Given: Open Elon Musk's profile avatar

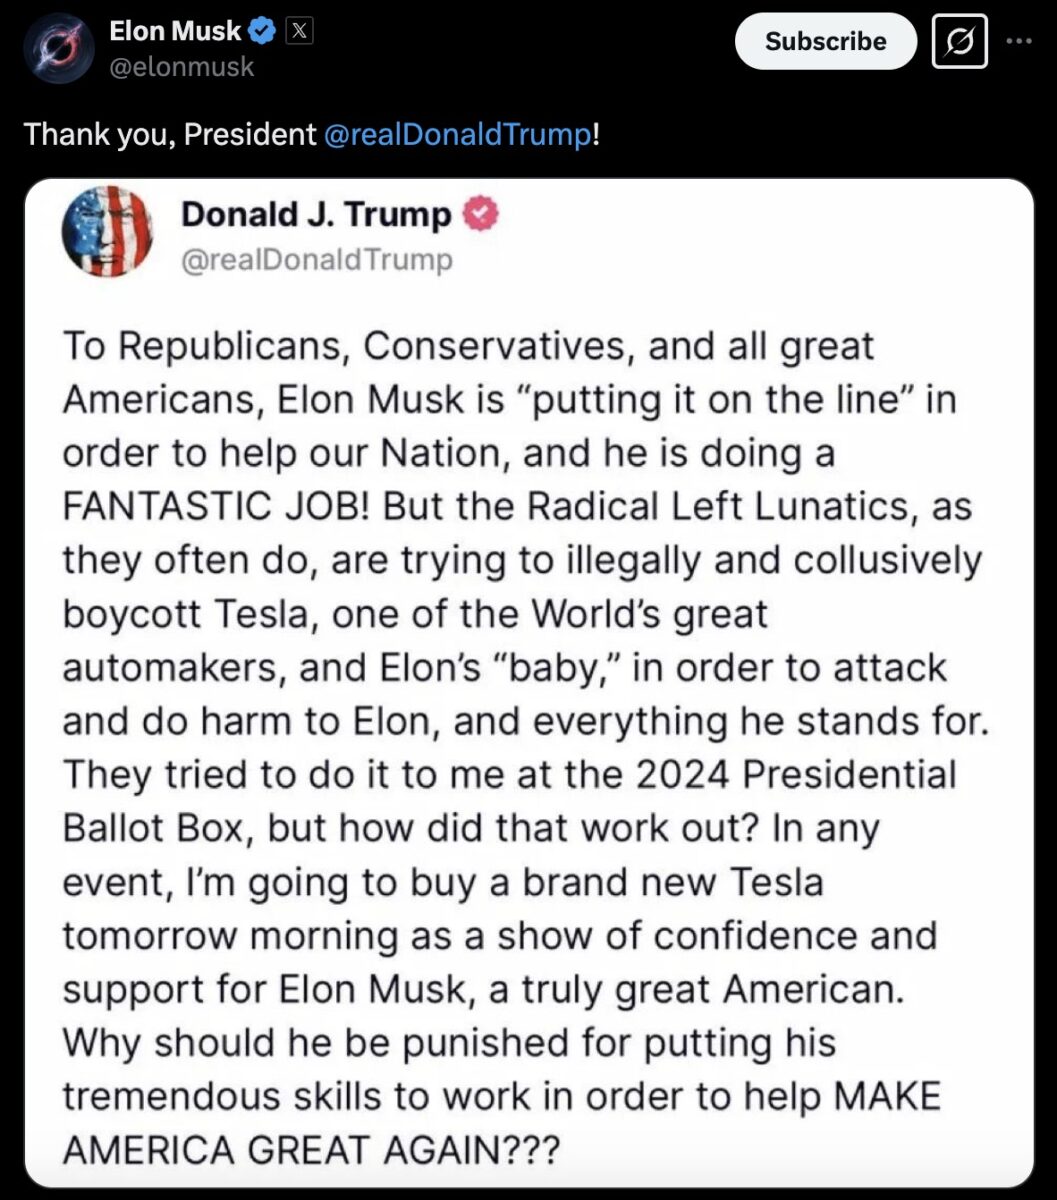Looking at the screenshot, I should (x=59, y=48).
